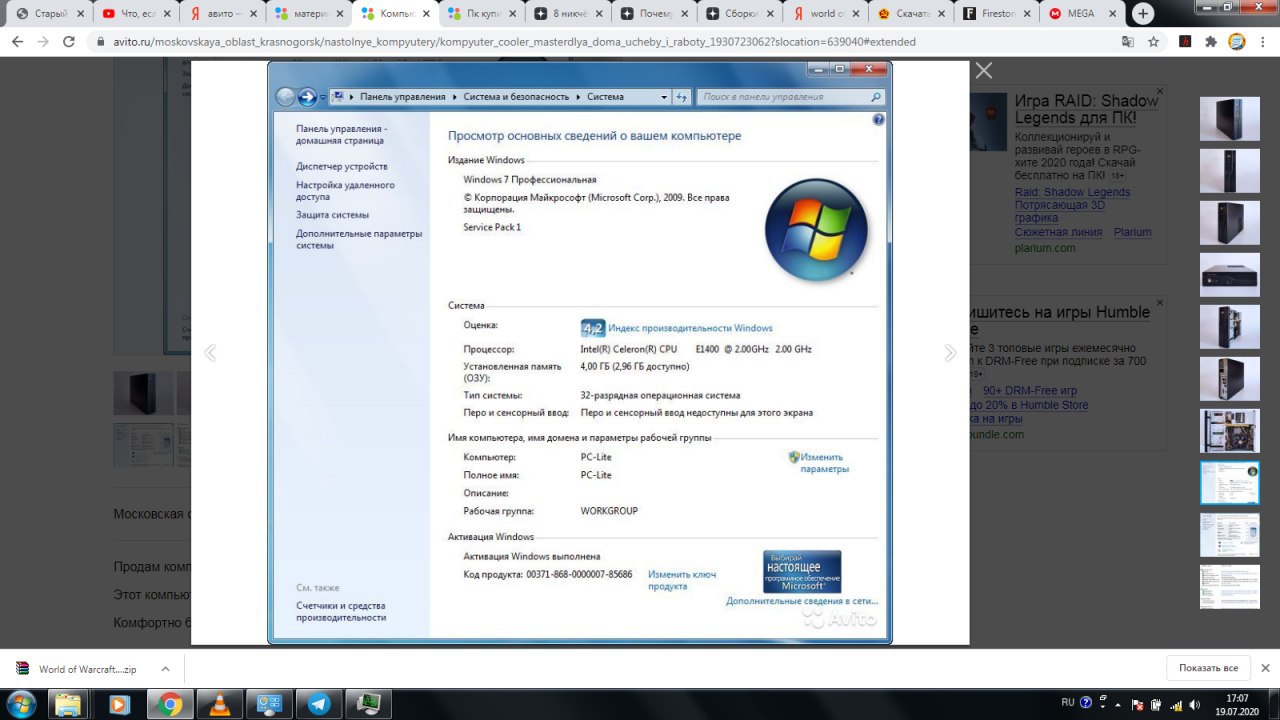Select the thumbnail showing the open case interior

coord(1229,431)
